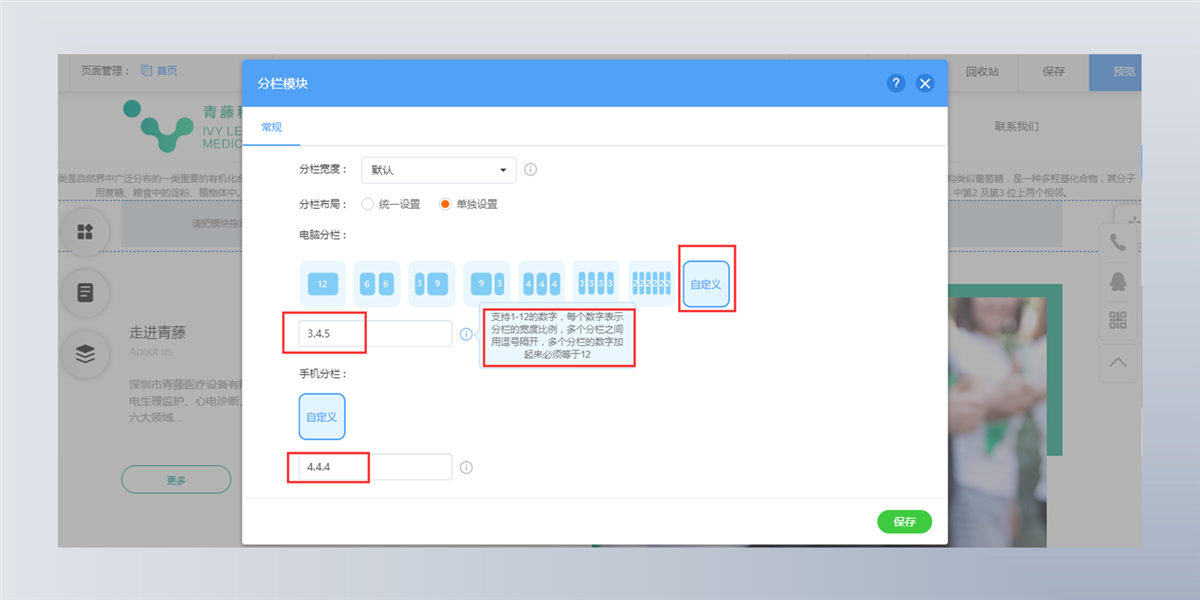Click the info icon beside 分栏宽度 dropdown
The height and width of the screenshot is (600, 1200).
(x=531, y=169)
